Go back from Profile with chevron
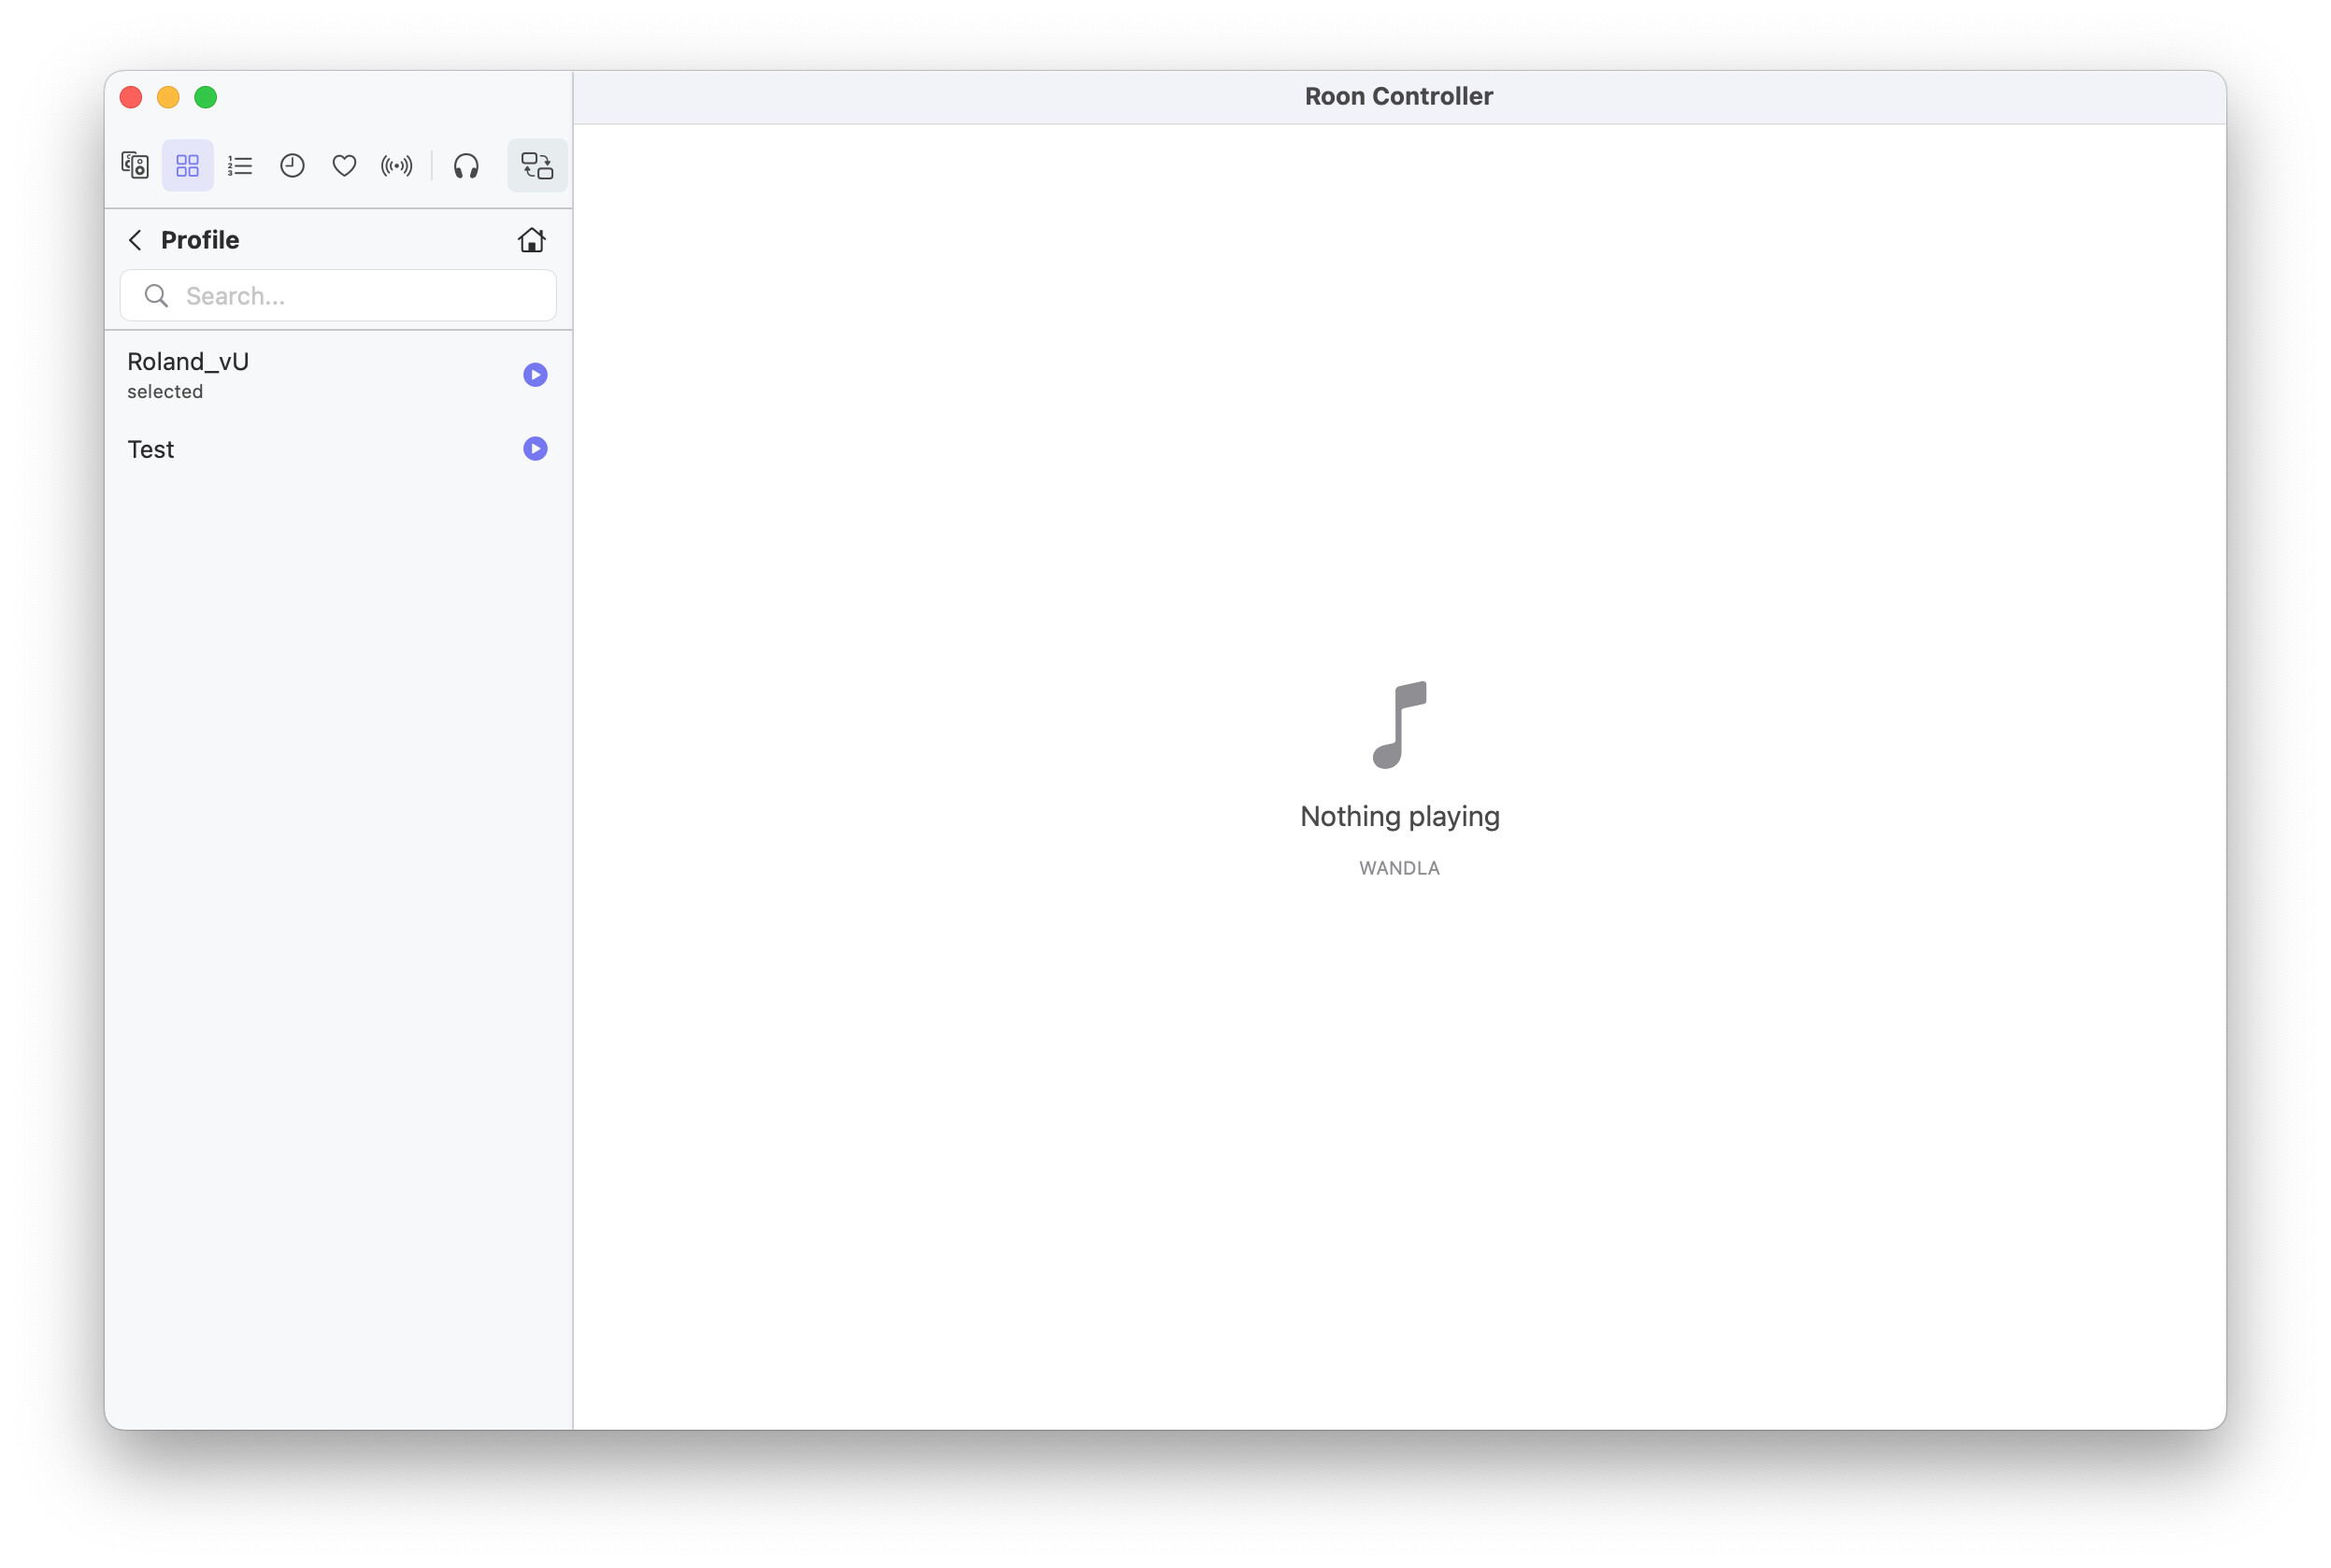Image resolution: width=2331 pixels, height=1568 pixels. pyautogui.click(x=135, y=240)
